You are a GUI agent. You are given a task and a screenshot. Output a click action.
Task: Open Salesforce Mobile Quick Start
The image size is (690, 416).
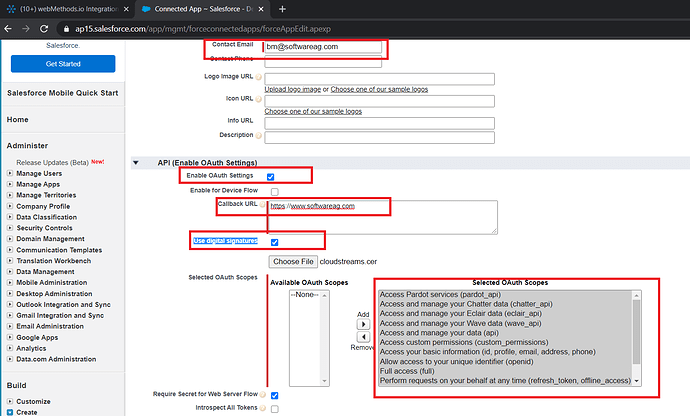click(62, 93)
